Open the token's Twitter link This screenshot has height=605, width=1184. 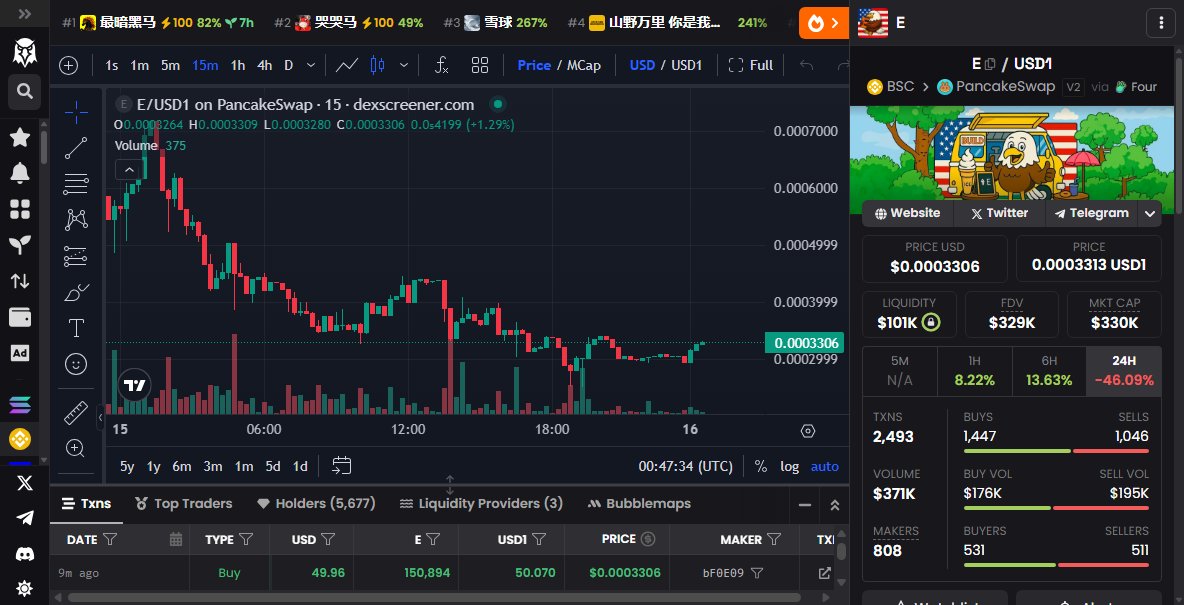click(x=999, y=213)
